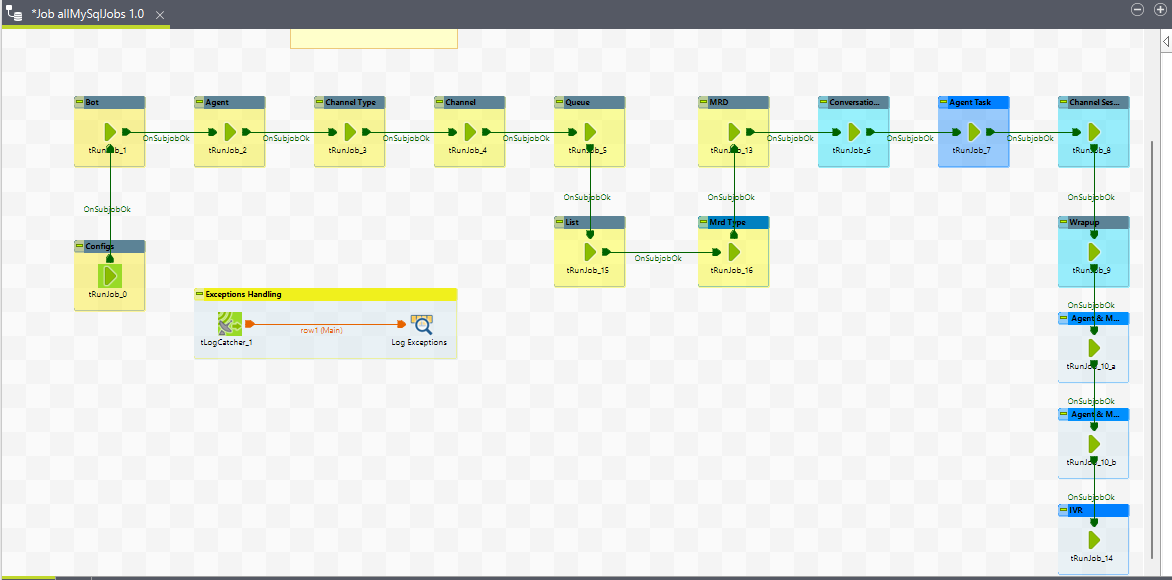Select the Log Exceptions component icon
This screenshot has height=580, width=1172.
pyautogui.click(x=421, y=324)
